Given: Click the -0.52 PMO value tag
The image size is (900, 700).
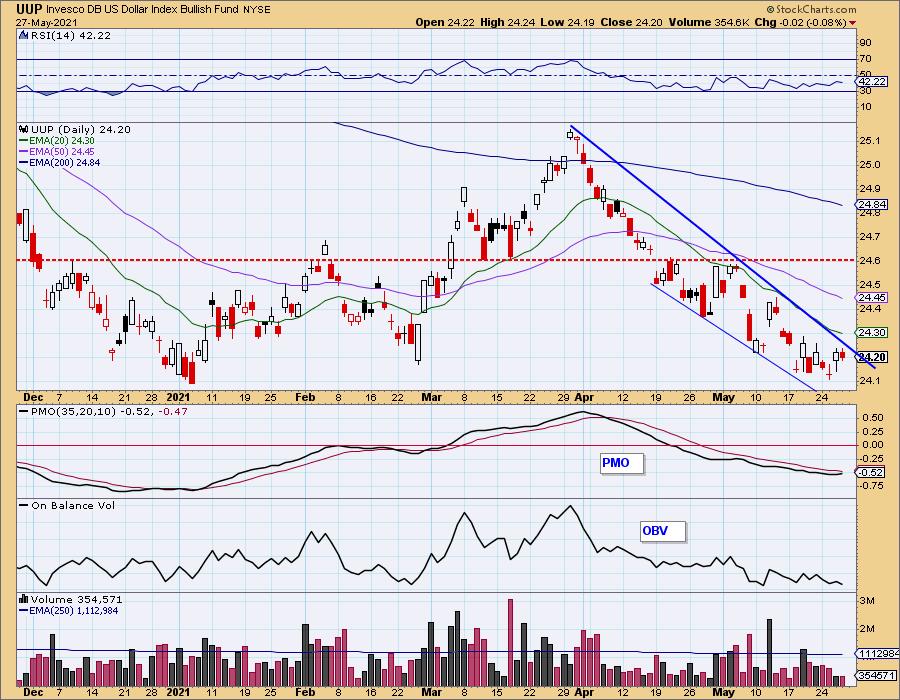Looking at the screenshot, I should click(872, 472).
